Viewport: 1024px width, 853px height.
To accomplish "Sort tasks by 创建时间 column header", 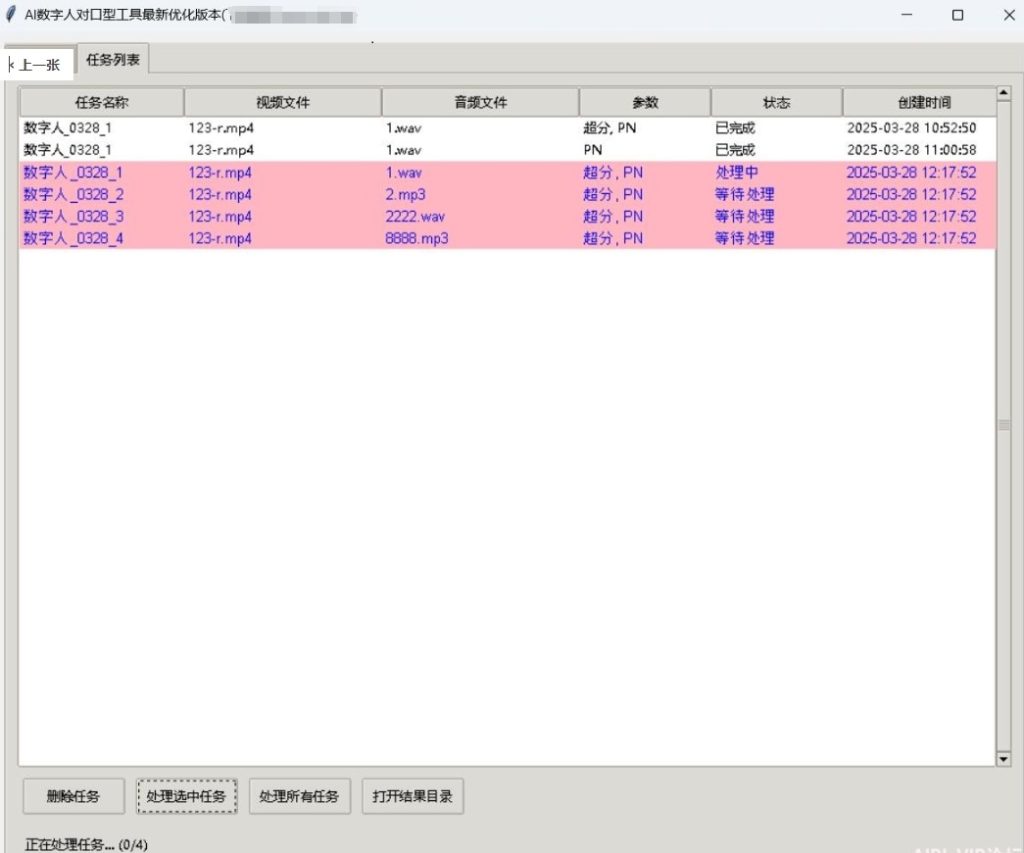I will (918, 102).
